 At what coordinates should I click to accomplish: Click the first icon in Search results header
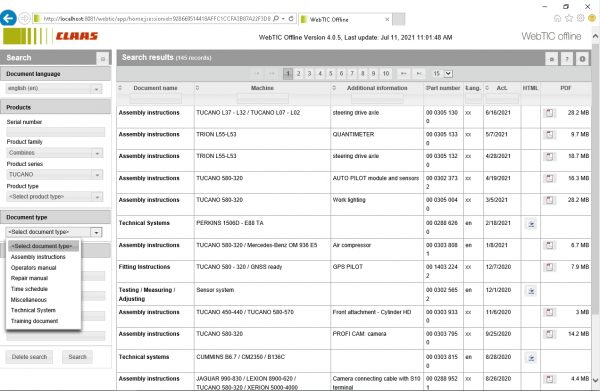tap(551, 59)
